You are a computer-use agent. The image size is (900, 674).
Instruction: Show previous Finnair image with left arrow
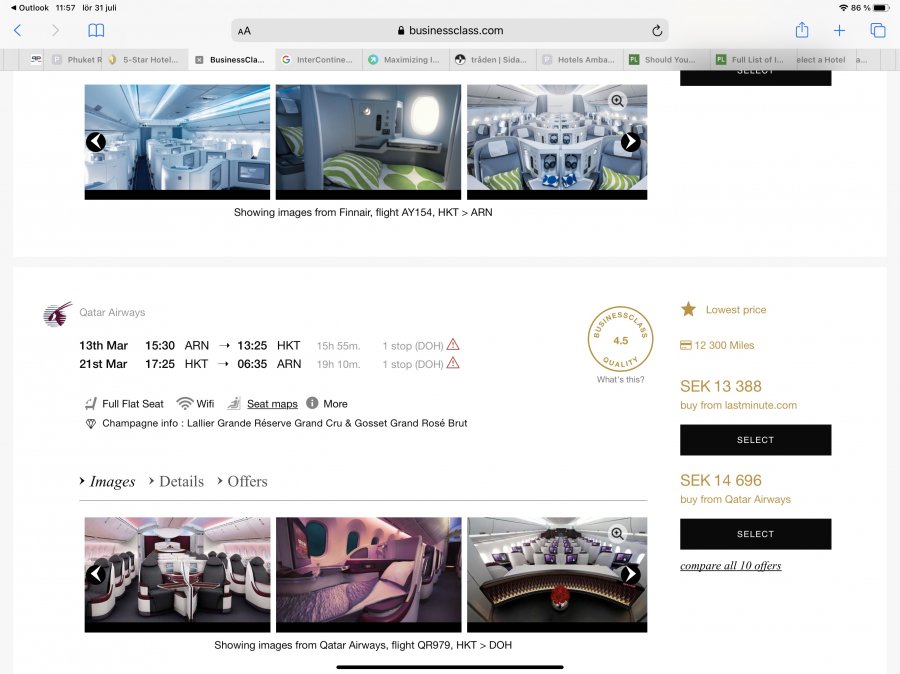click(96, 142)
